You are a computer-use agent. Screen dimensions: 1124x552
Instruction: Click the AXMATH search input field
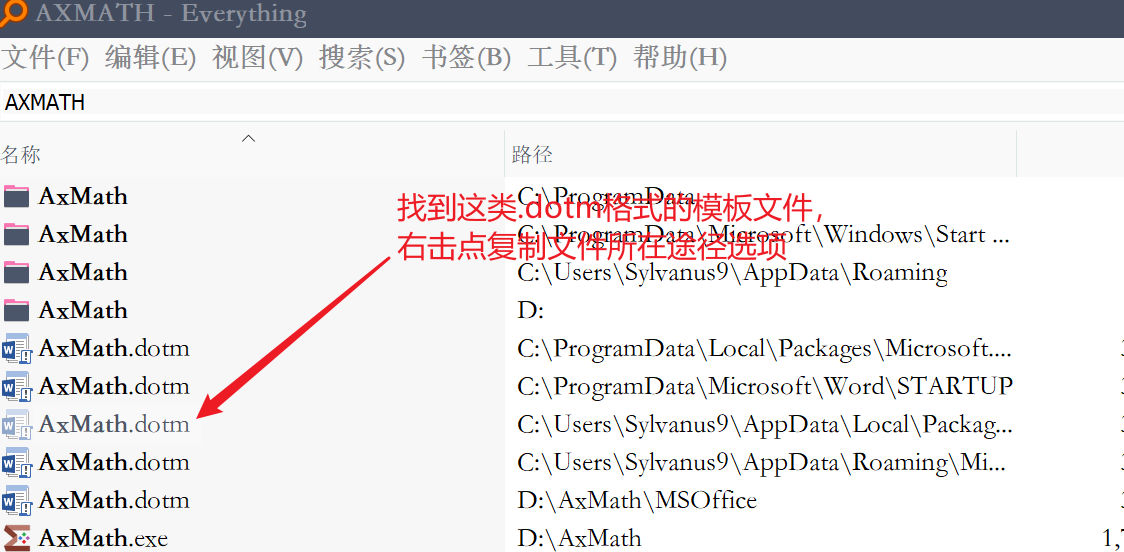coord(562,102)
